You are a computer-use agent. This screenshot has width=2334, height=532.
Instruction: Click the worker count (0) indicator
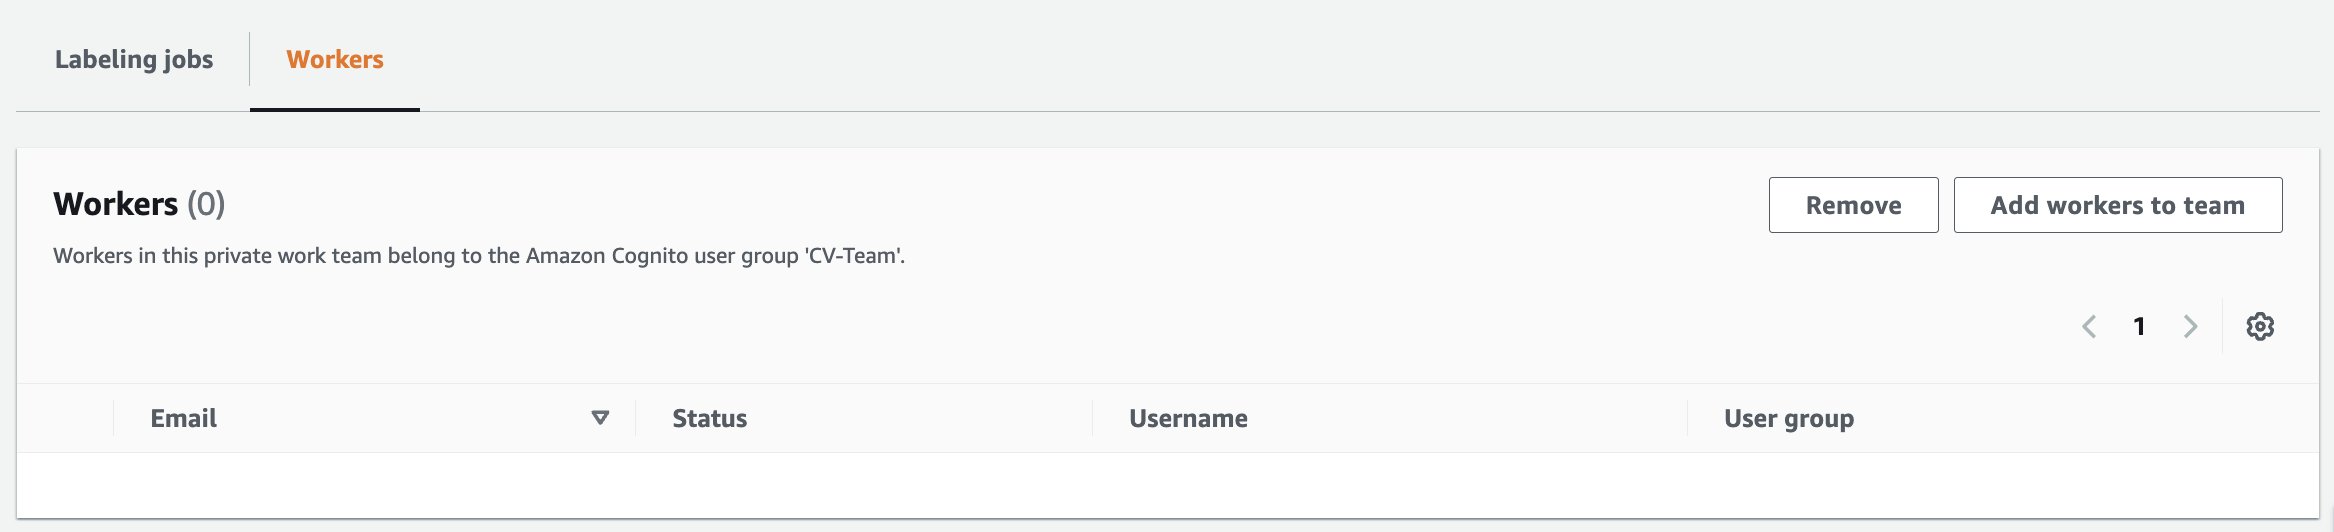[206, 204]
